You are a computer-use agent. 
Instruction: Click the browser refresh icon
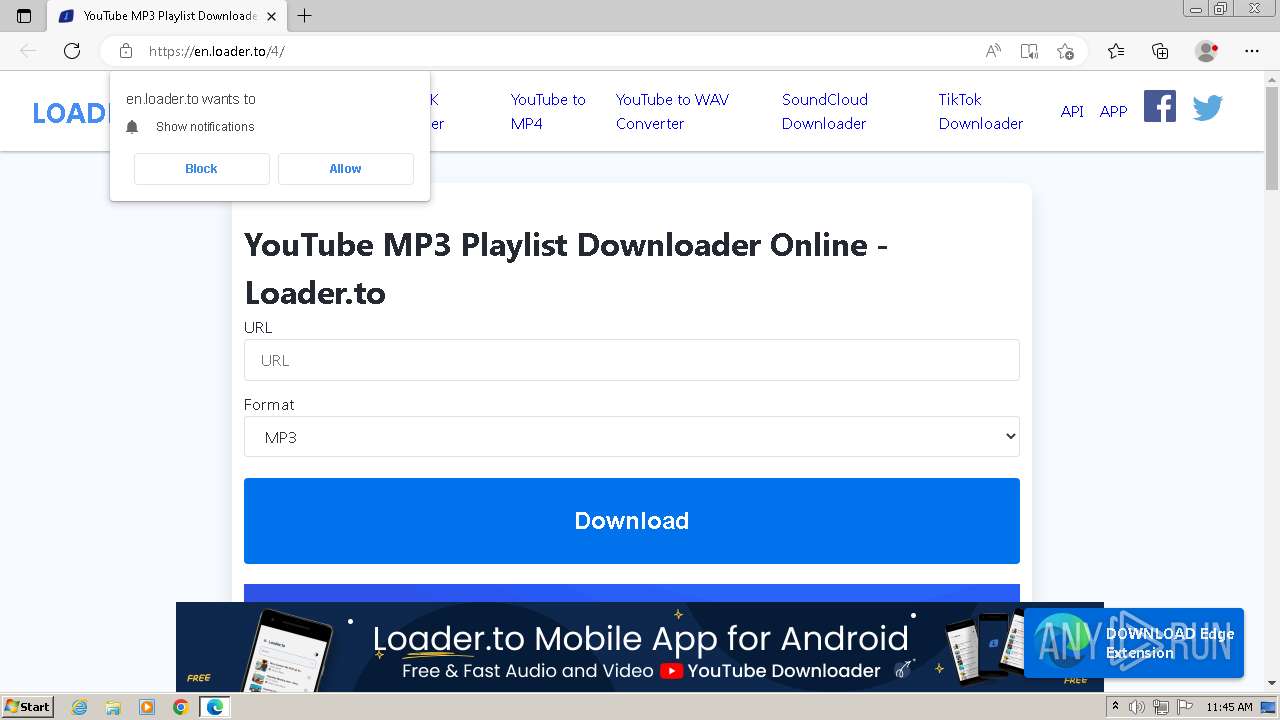[x=72, y=51]
